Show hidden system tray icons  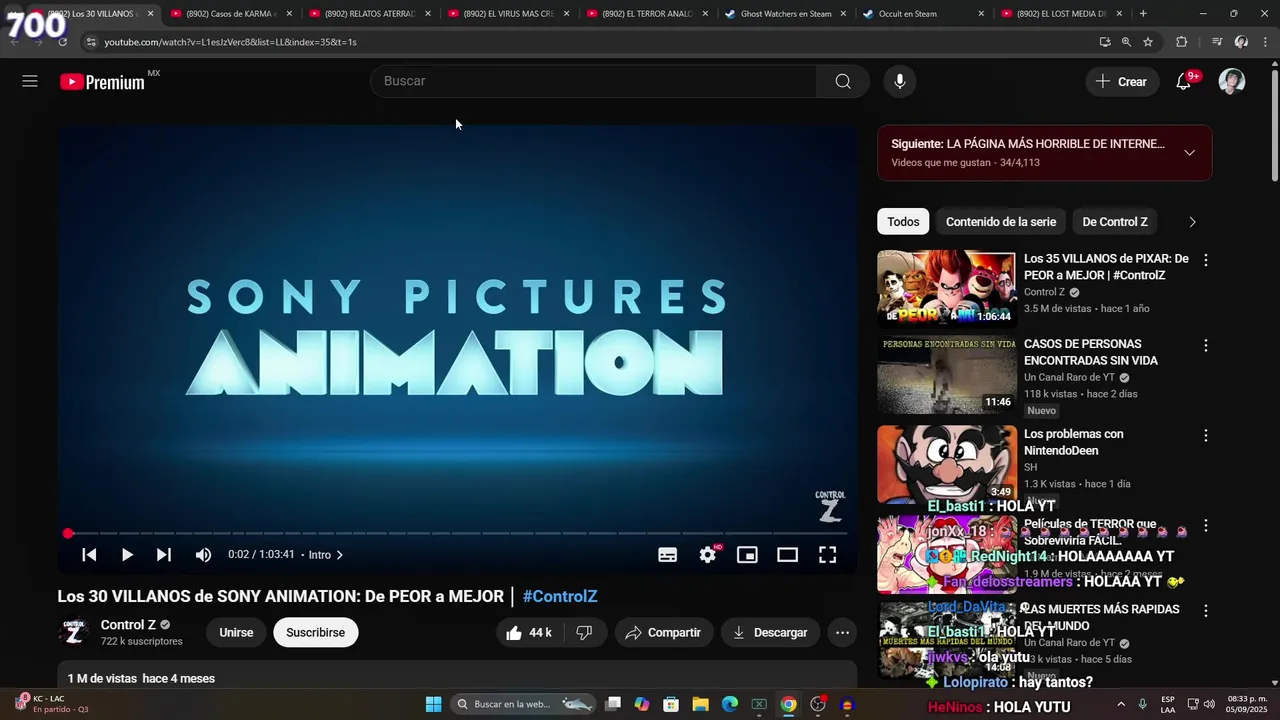[x=1120, y=705]
